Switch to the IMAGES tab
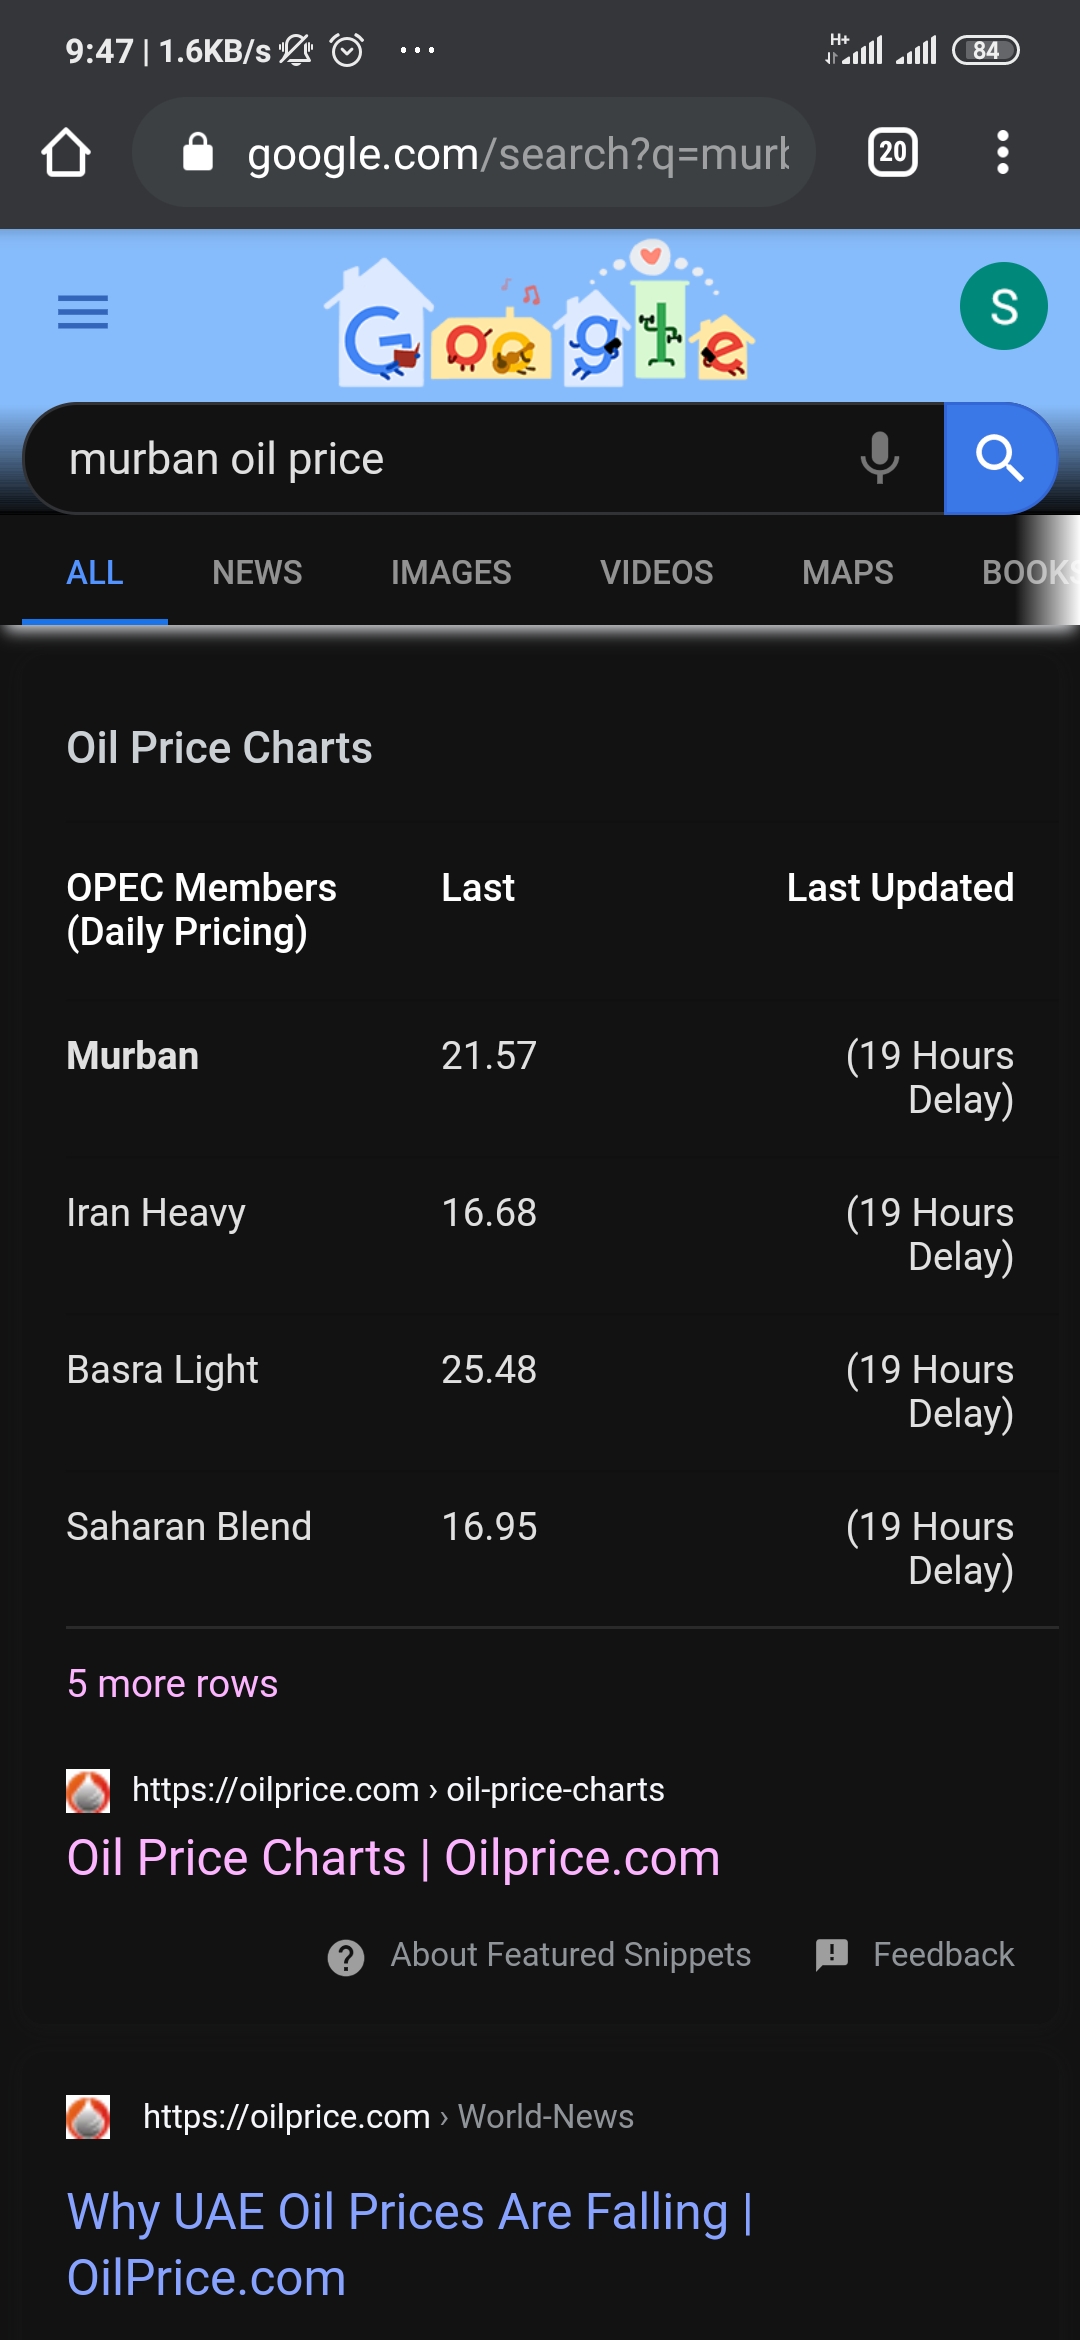The width and height of the screenshot is (1080, 2340). [x=451, y=573]
